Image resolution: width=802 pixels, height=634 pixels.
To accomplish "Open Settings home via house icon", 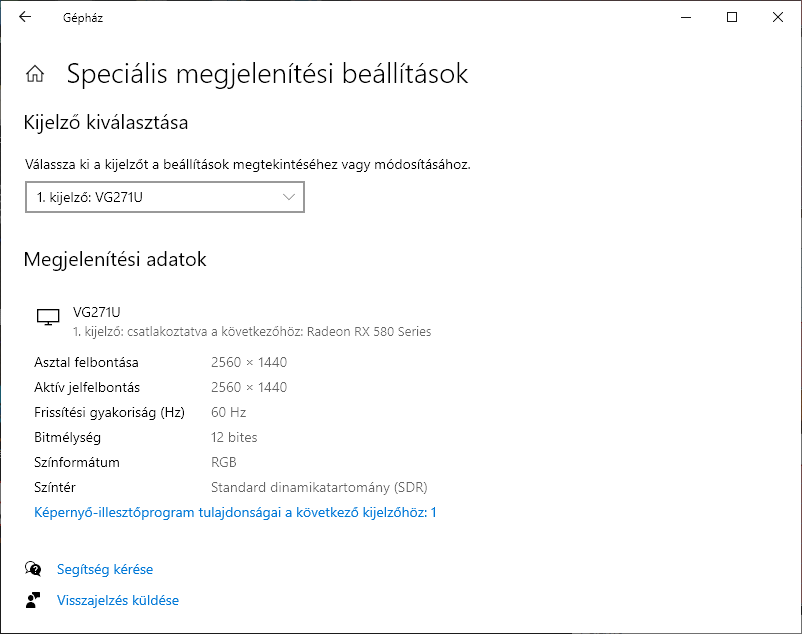I will 35,74.
